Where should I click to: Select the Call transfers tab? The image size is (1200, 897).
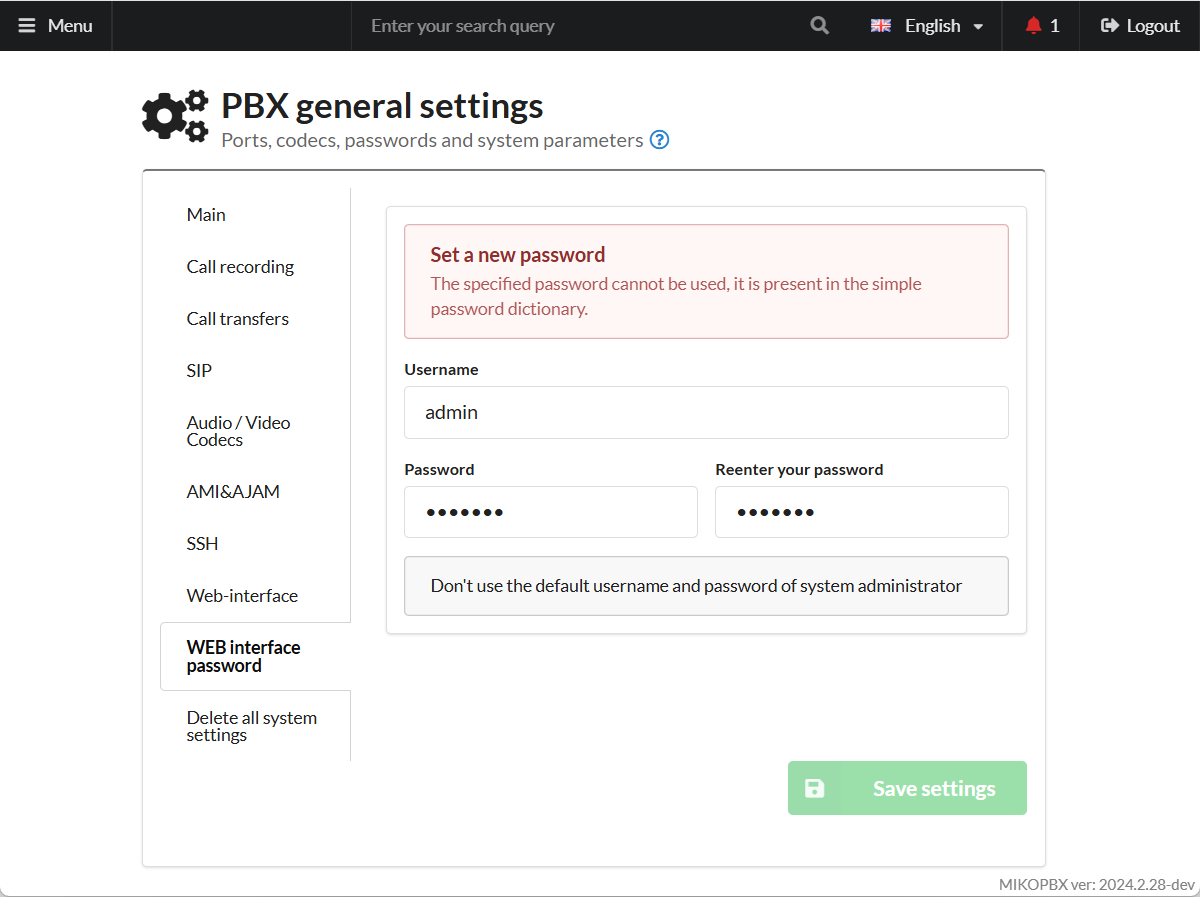point(237,319)
